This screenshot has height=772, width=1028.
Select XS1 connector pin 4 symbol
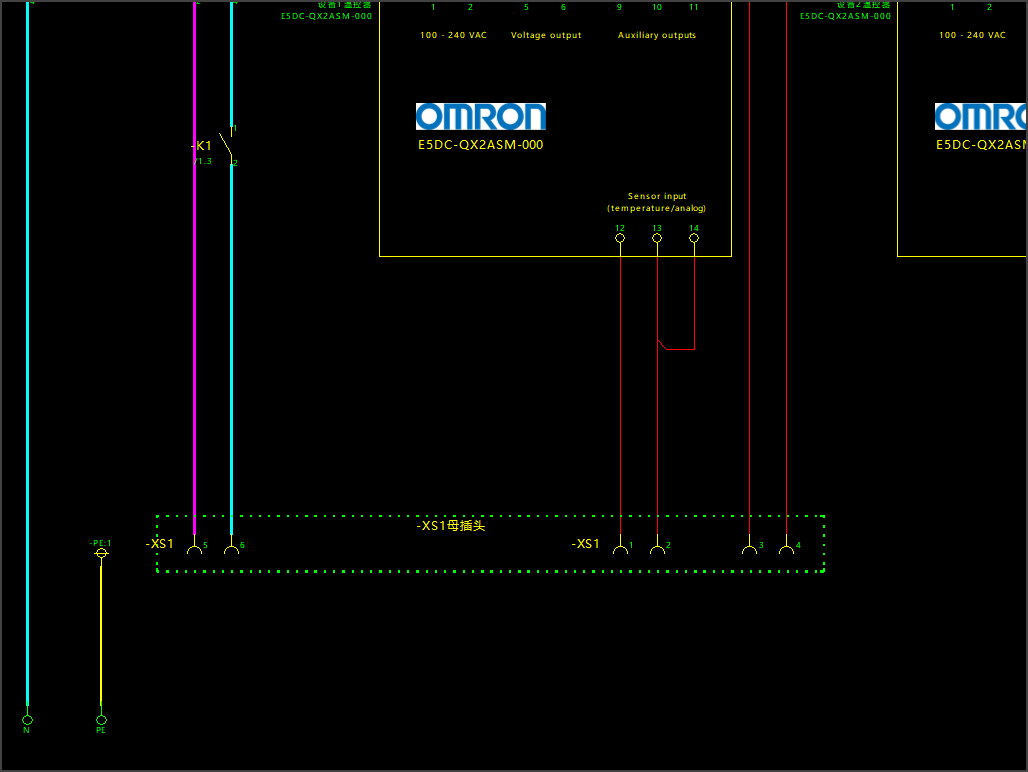pyautogui.click(x=787, y=546)
